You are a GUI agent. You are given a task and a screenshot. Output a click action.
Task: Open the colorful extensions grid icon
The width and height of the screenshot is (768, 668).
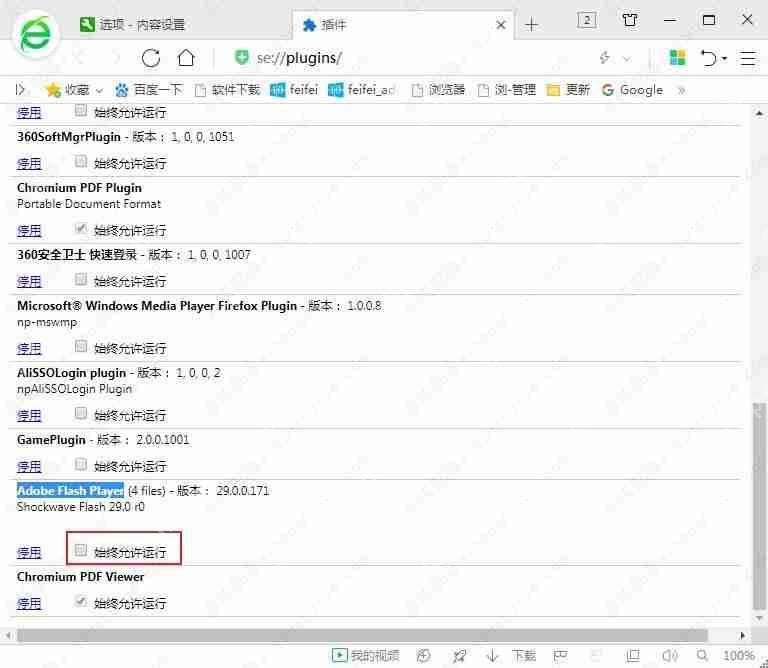[x=678, y=58]
